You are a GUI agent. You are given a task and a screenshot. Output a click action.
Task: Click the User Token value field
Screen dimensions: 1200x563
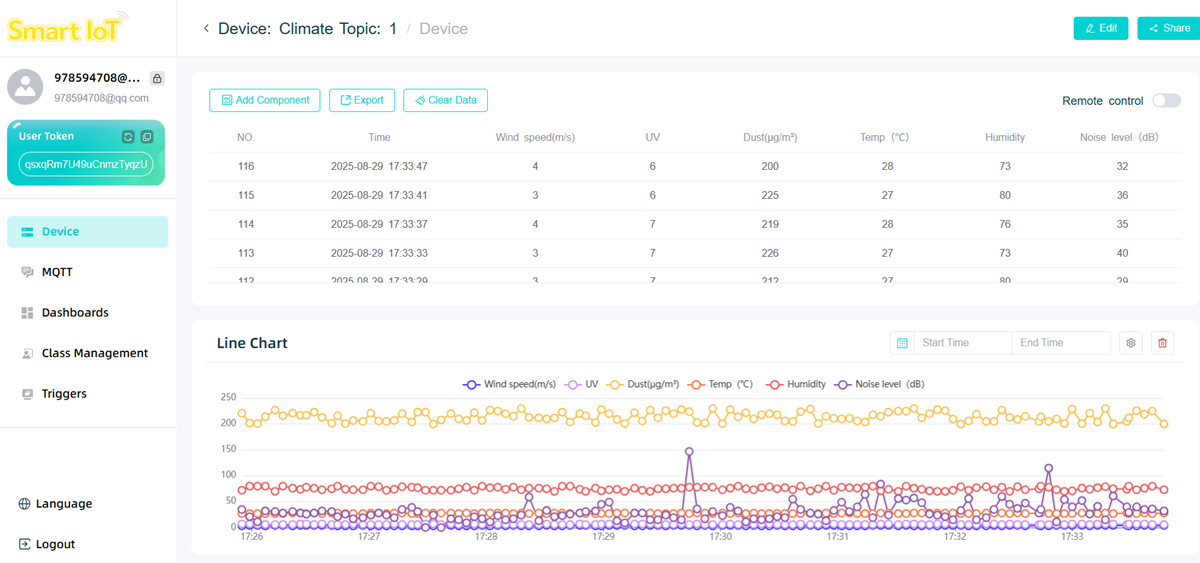pyautogui.click(x=86, y=164)
